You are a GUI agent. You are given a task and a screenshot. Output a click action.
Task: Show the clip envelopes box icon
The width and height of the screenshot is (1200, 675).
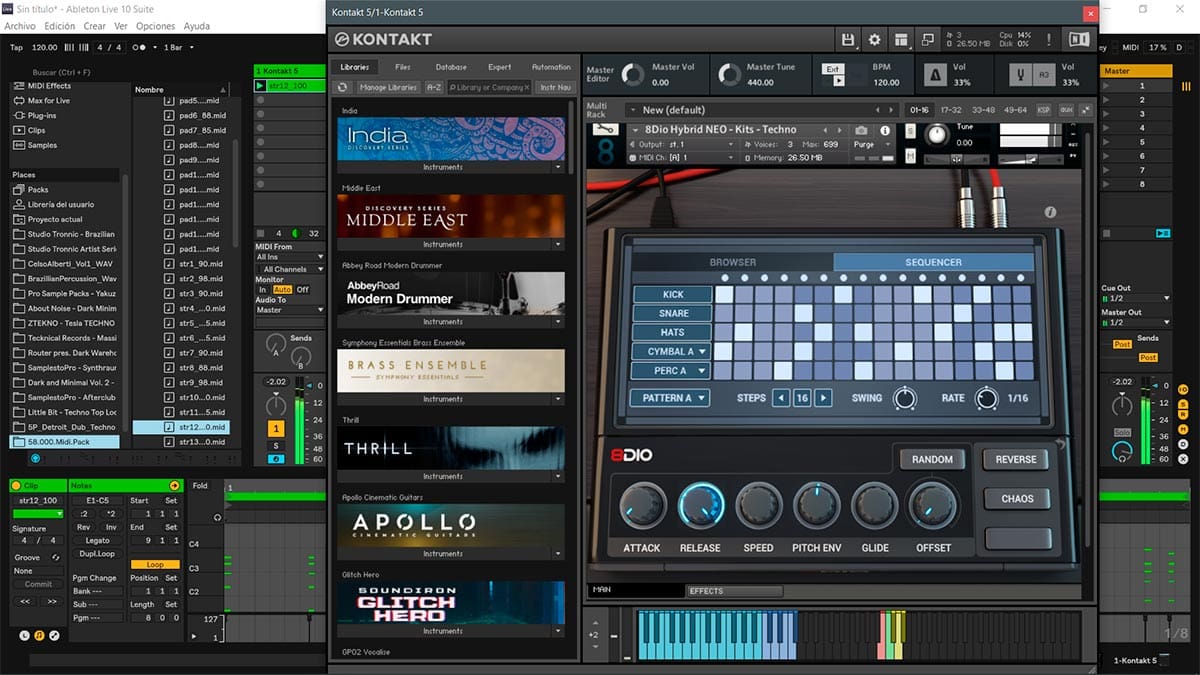click(x=54, y=635)
